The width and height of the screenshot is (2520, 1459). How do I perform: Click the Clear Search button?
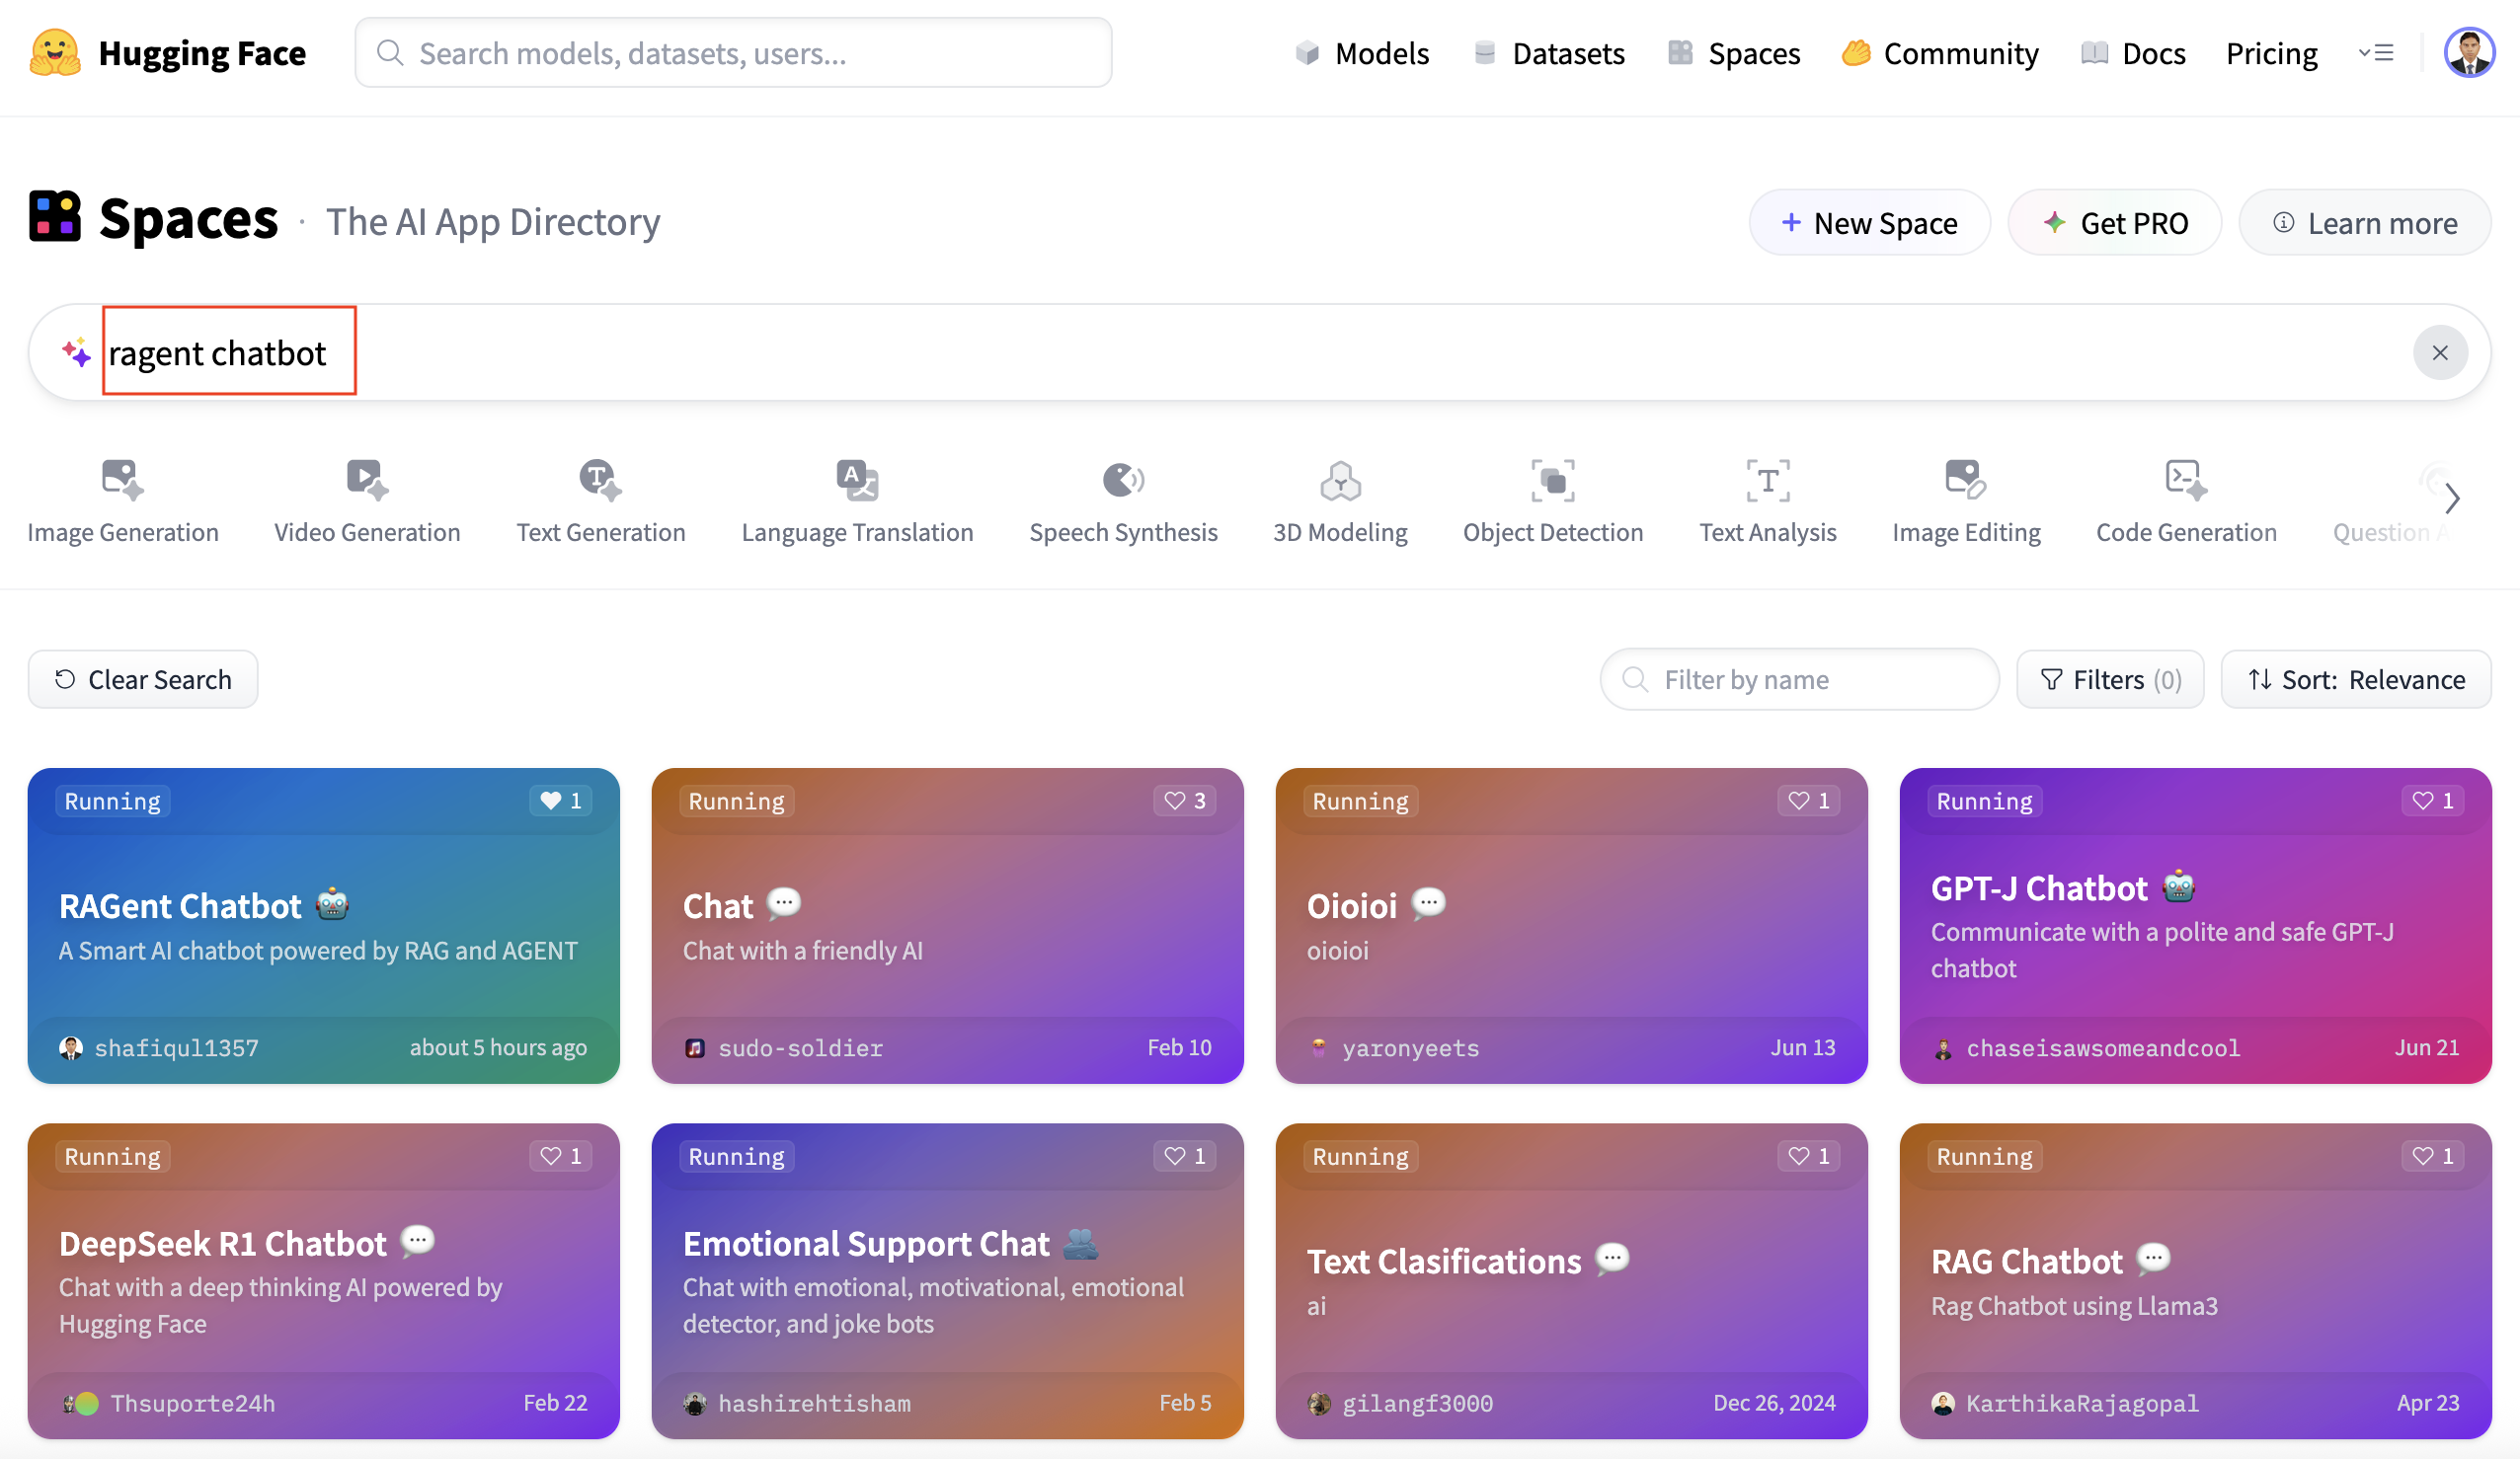pos(143,680)
